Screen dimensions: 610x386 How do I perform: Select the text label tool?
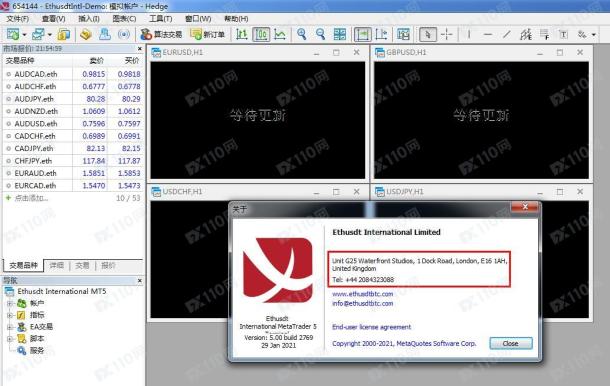563,35
